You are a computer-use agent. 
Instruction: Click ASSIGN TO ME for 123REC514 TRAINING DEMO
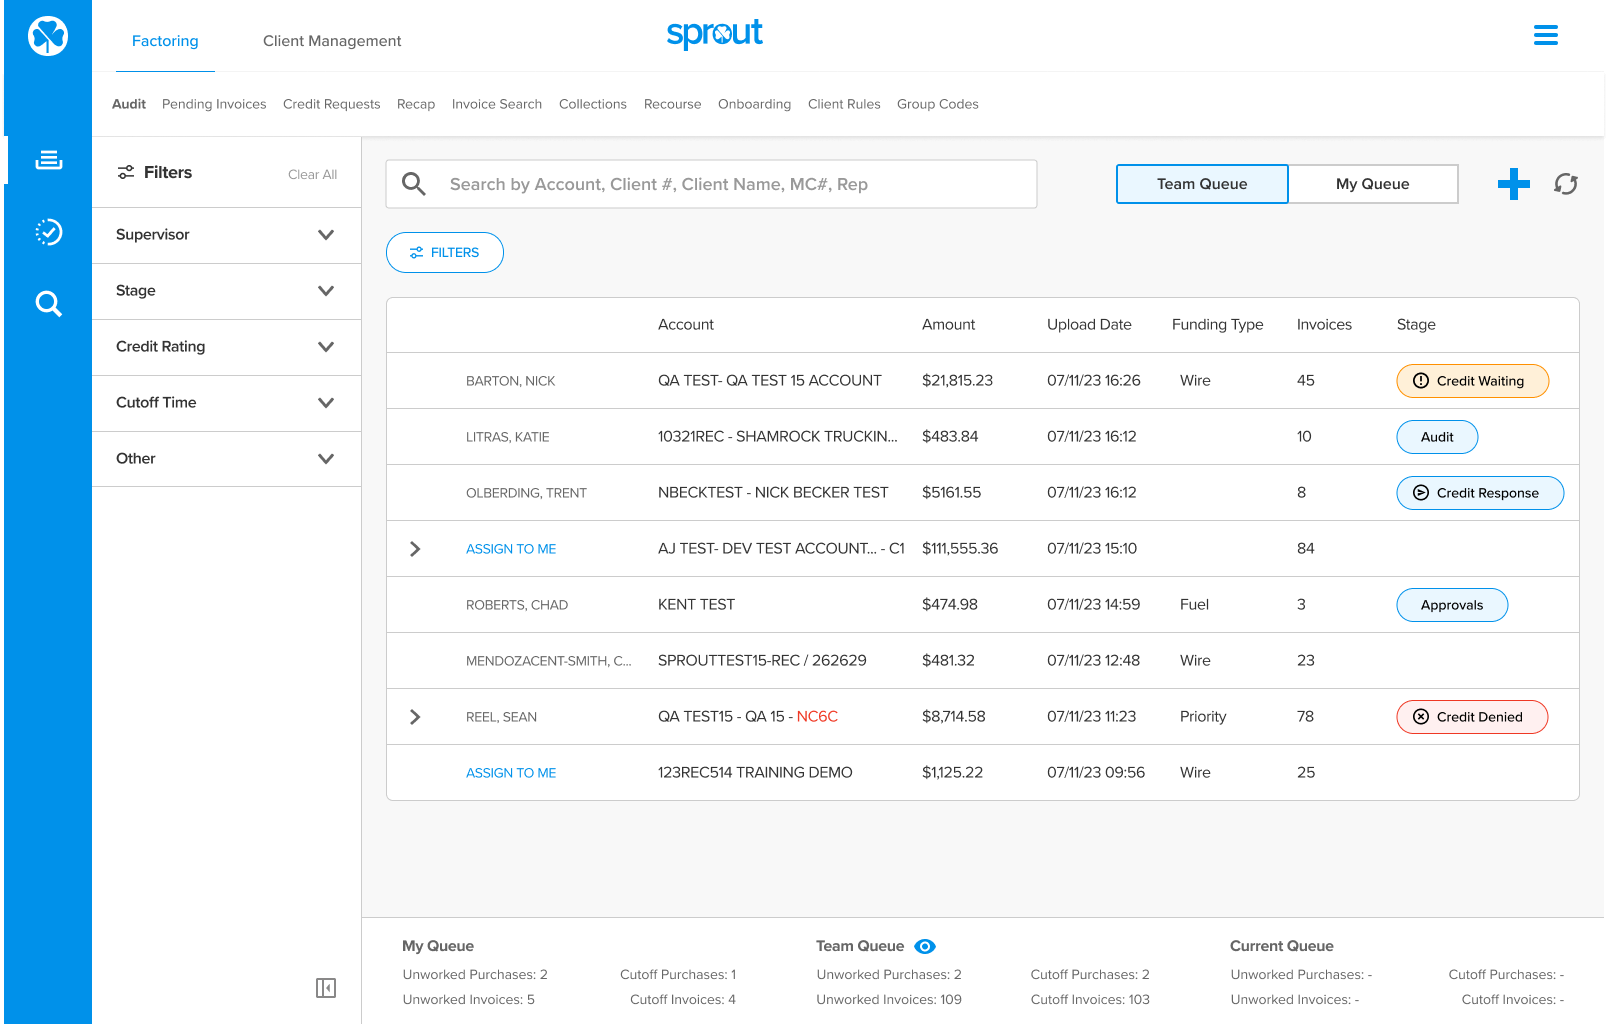[x=511, y=773]
